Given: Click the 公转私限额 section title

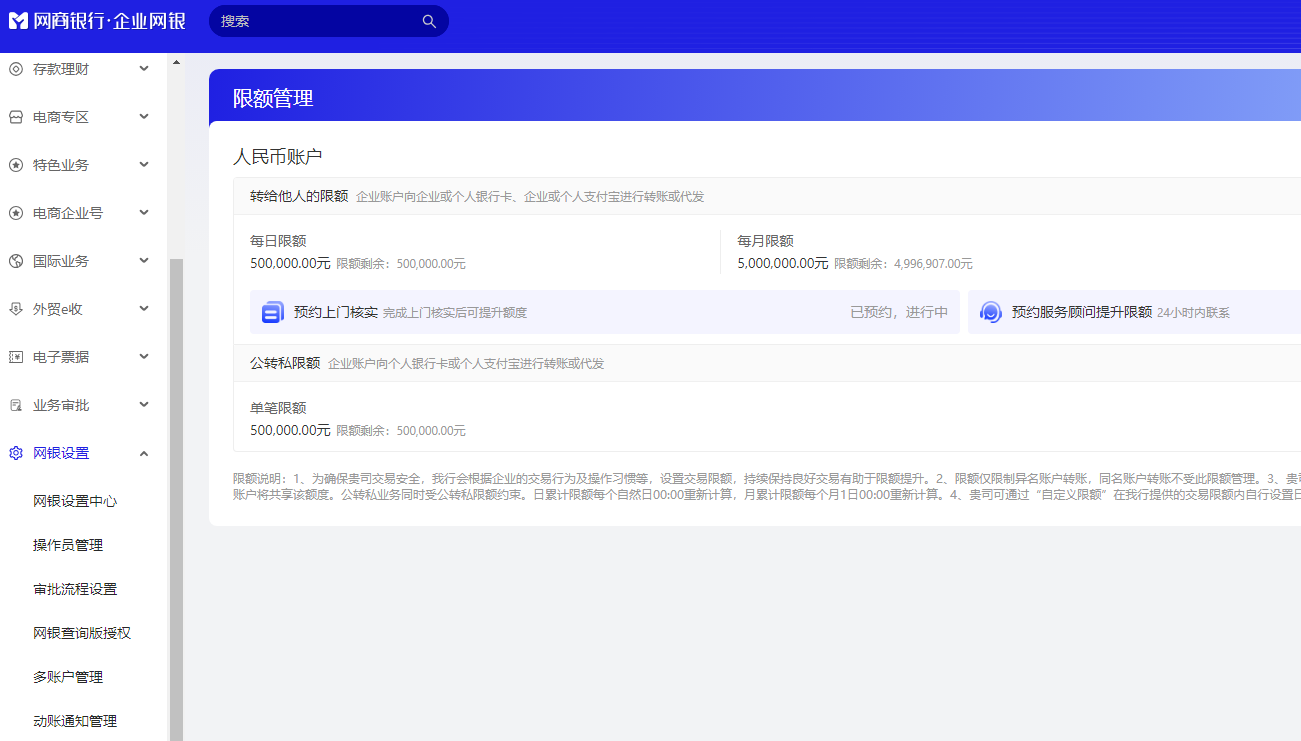Looking at the screenshot, I should click(285, 363).
